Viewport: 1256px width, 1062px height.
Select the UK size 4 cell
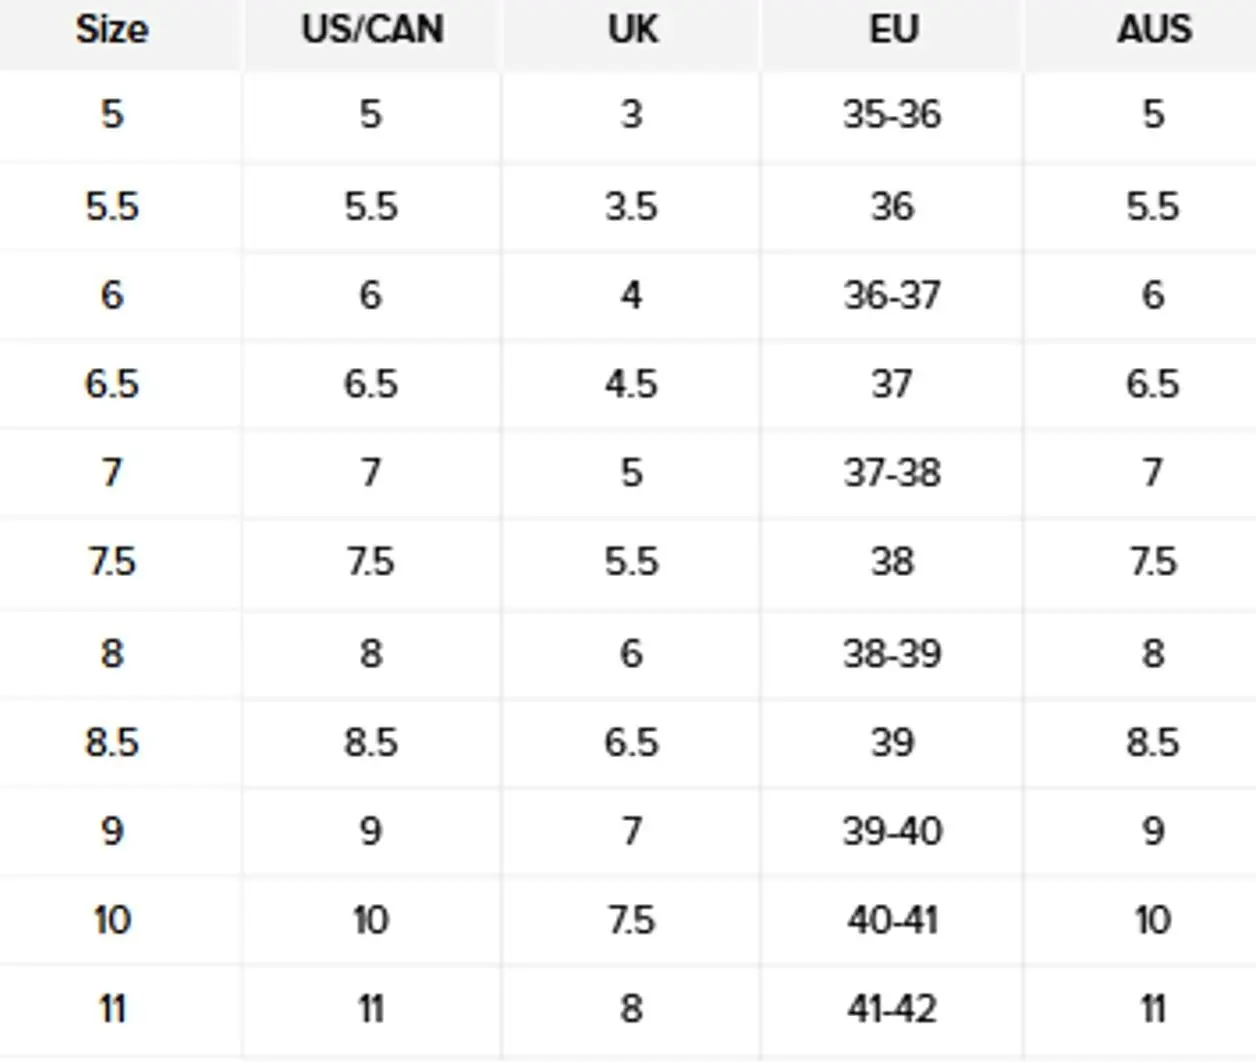pos(631,295)
